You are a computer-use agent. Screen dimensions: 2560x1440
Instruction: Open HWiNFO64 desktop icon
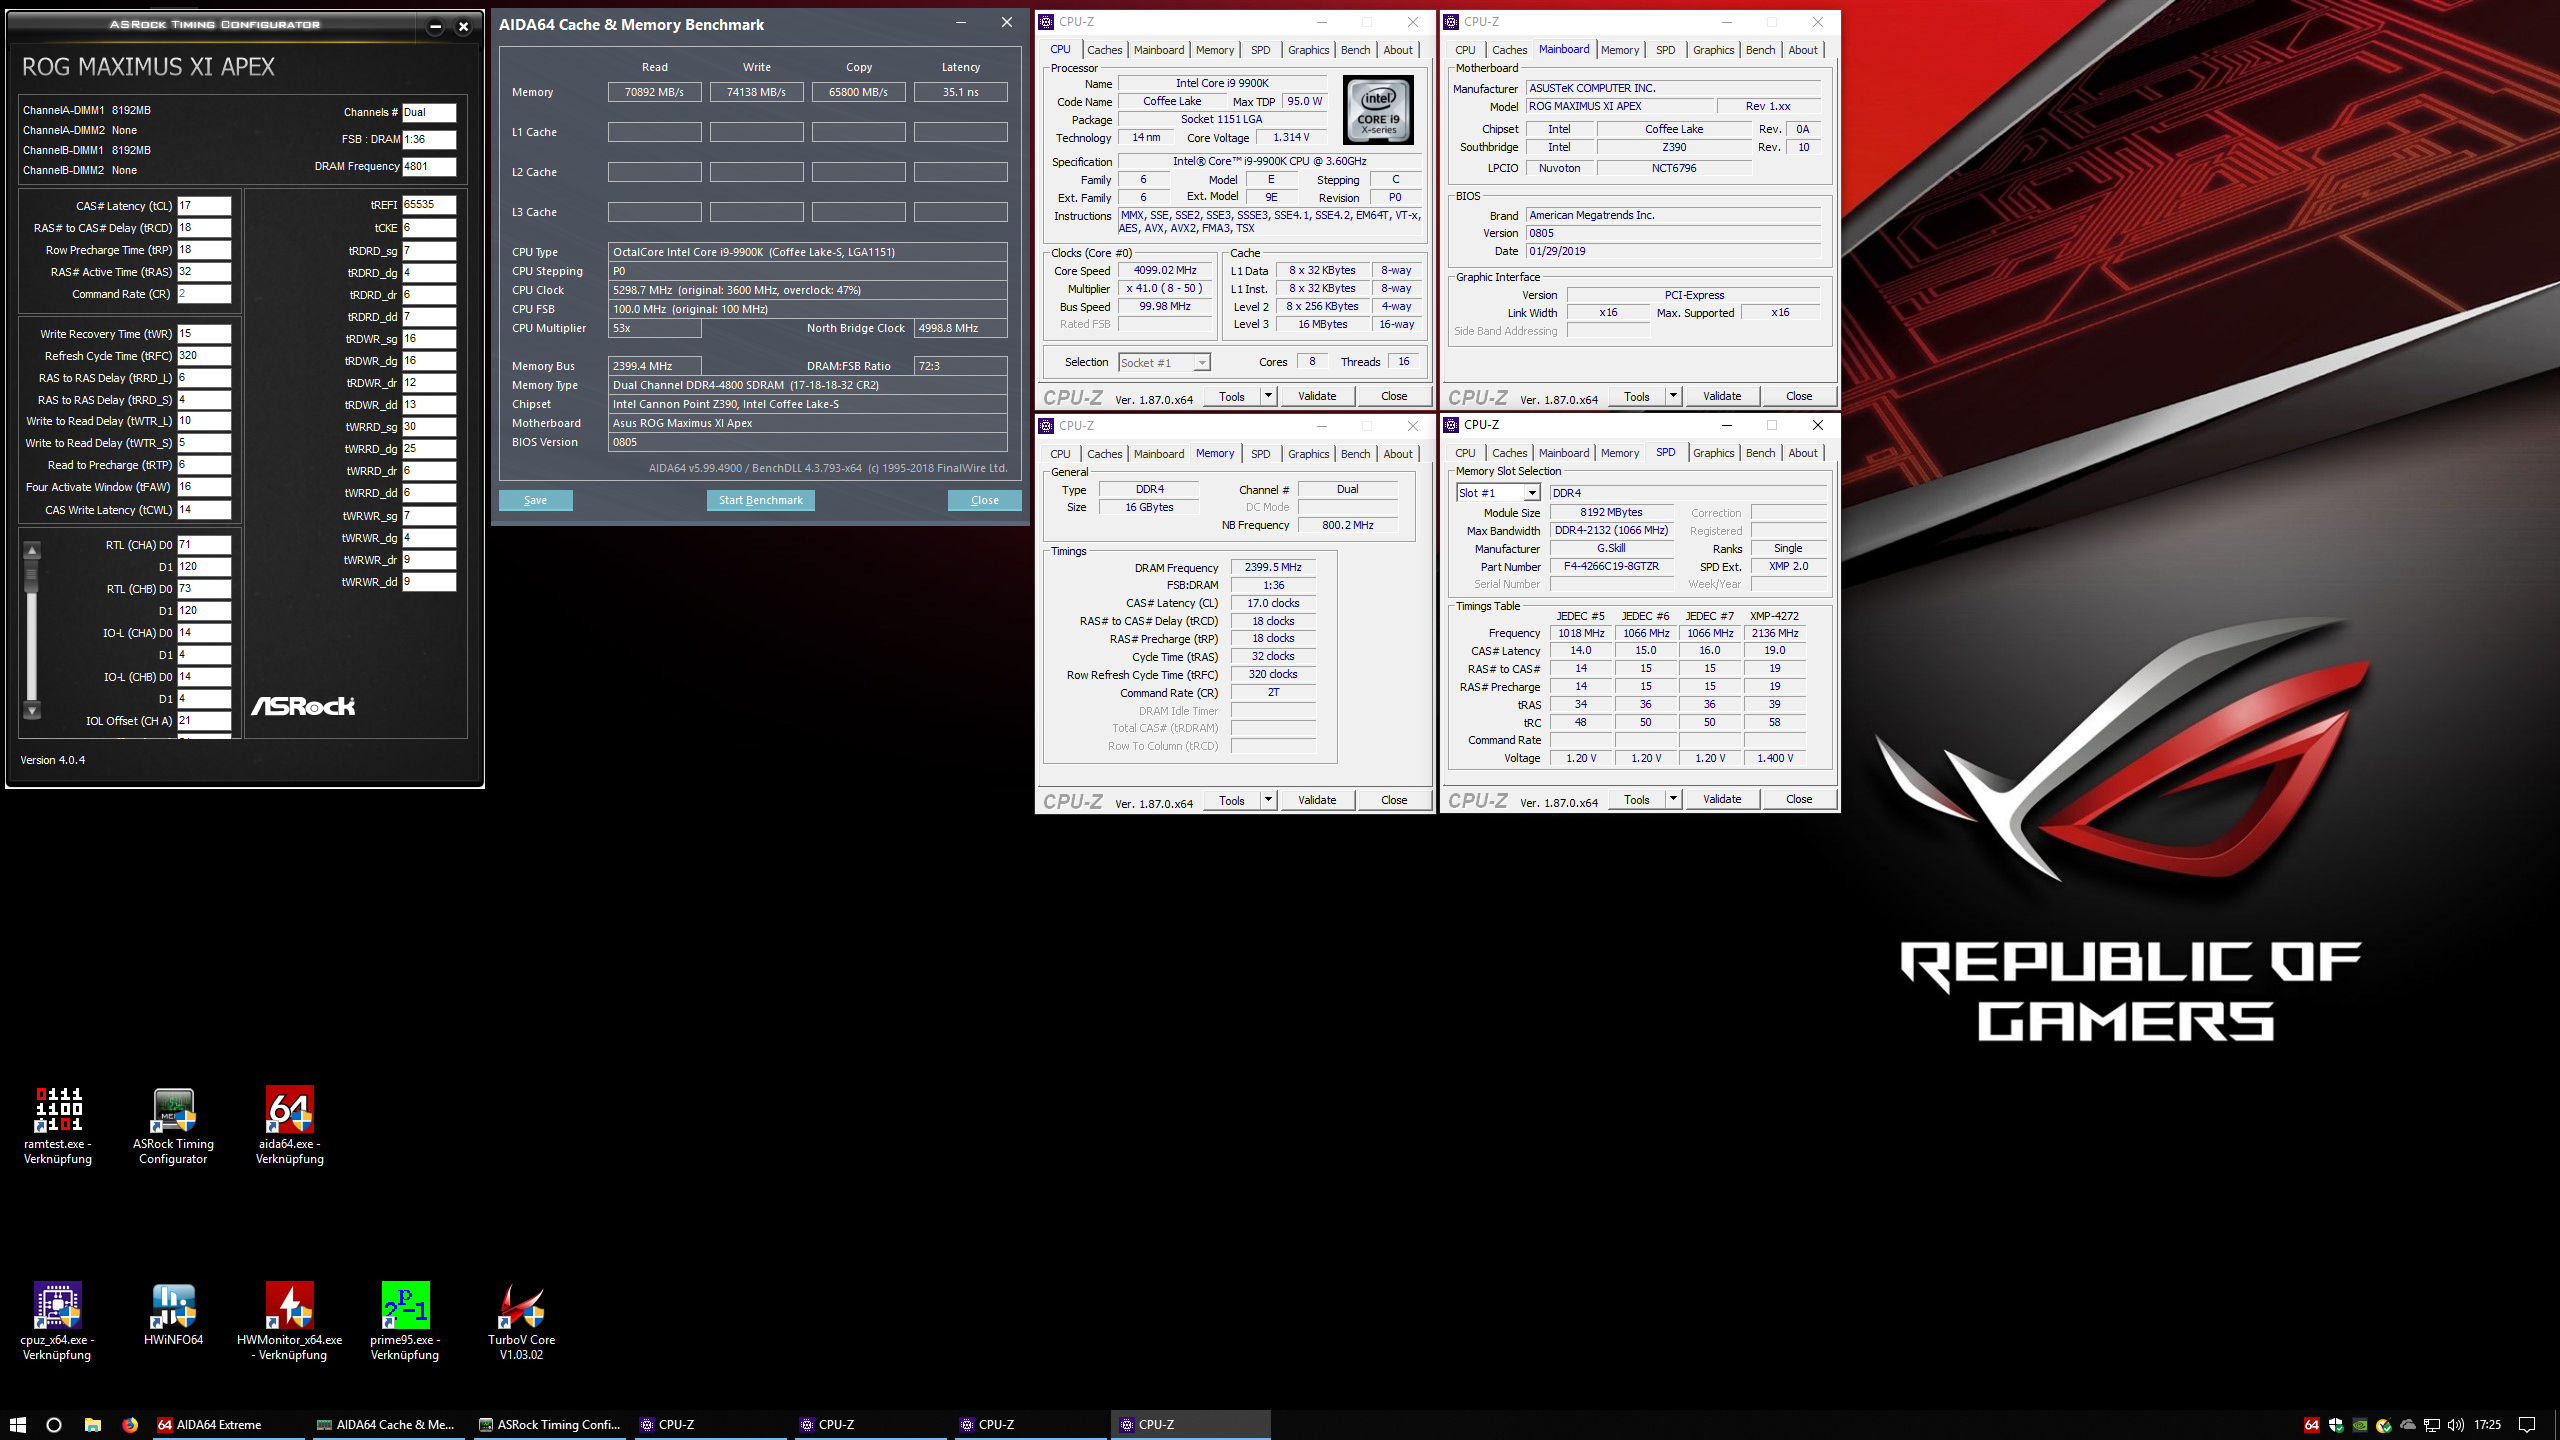point(173,1307)
